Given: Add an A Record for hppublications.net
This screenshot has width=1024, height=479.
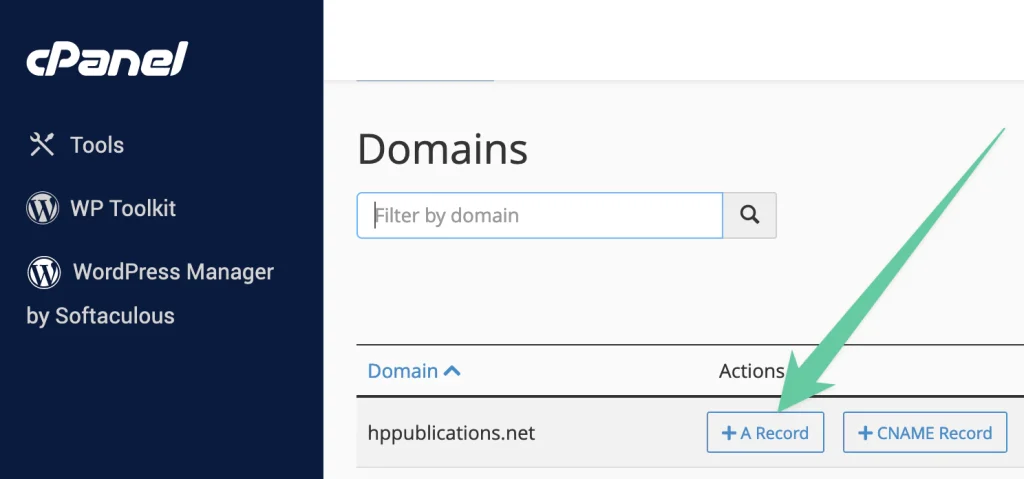Looking at the screenshot, I should click(765, 433).
